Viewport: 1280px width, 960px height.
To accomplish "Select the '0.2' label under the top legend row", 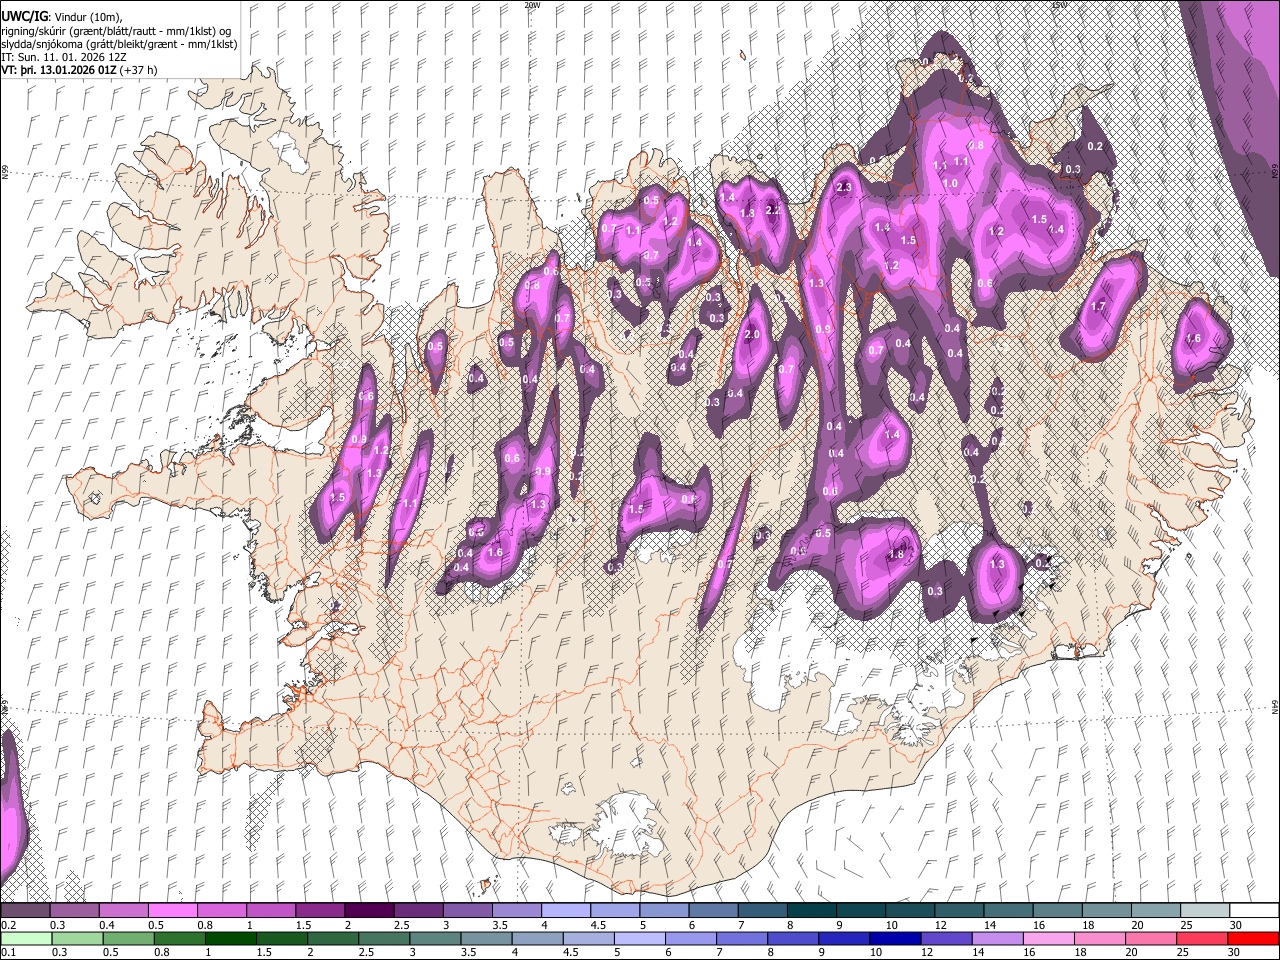I will (8, 925).
